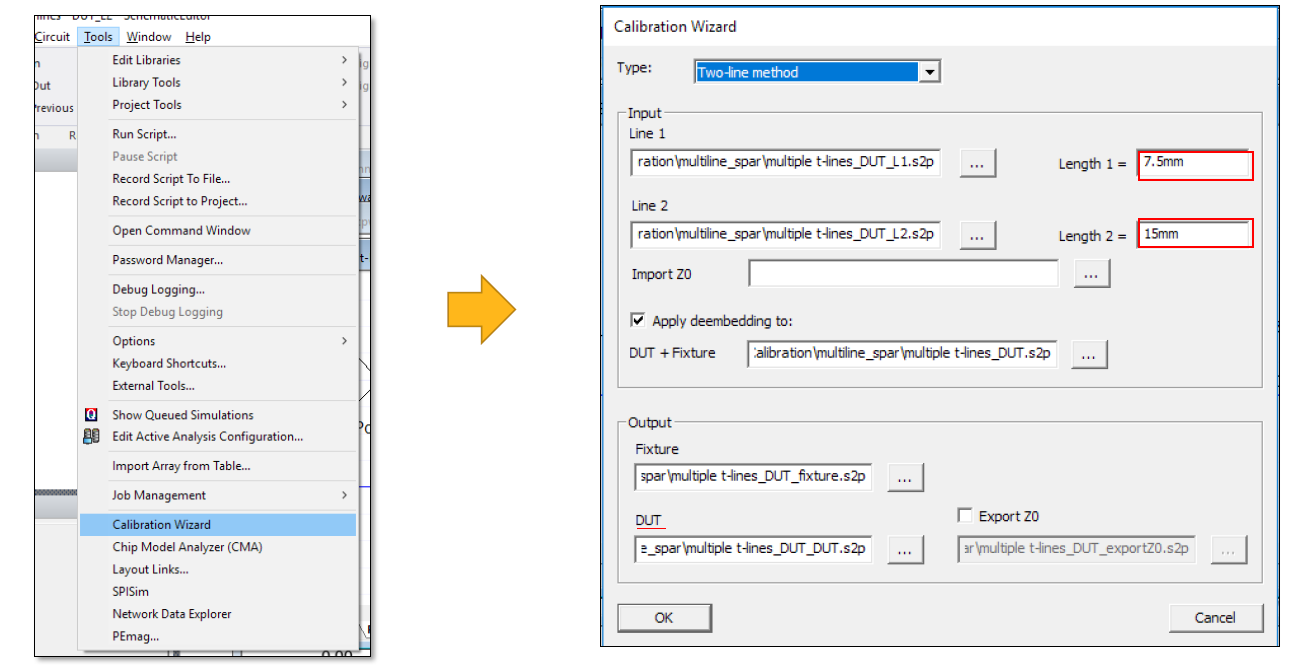Choose Network Data Explorer menu entry
The width and height of the screenshot is (1303, 665).
point(172,614)
